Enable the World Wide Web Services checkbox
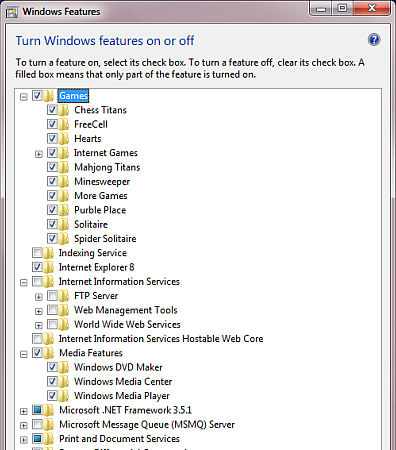Image resolution: width=396 pixels, height=450 pixels. point(52,324)
